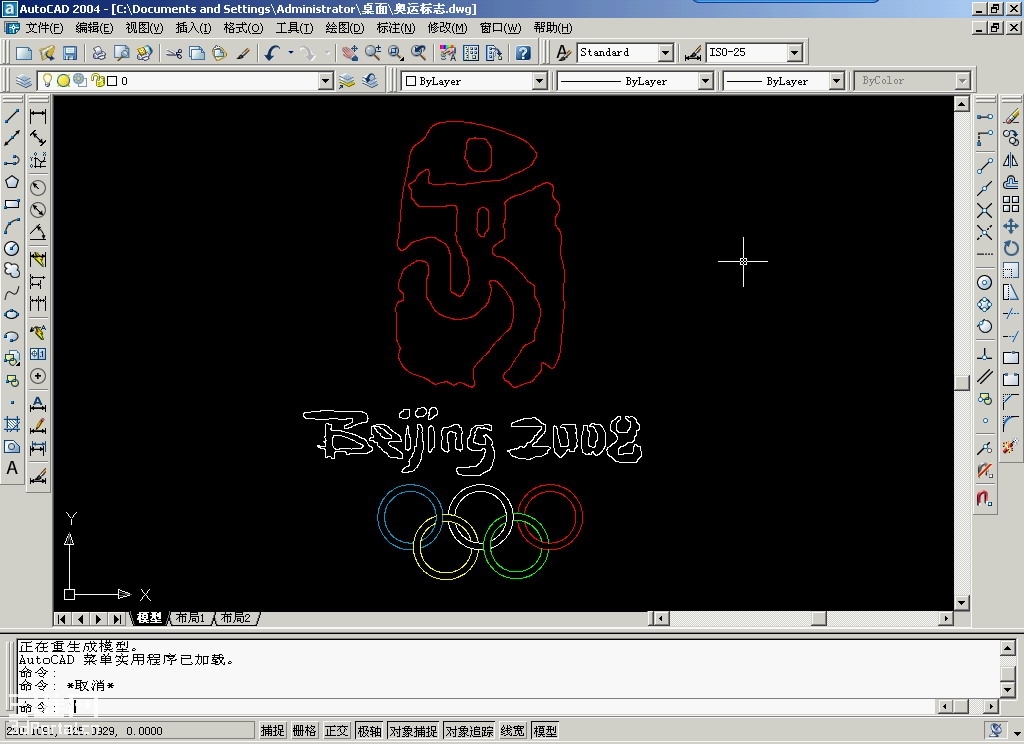The height and width of the screenshot is (744, 1024).
Task: Click drawing area horizontal scrollbar right arrow
Action: coord(946,618)
